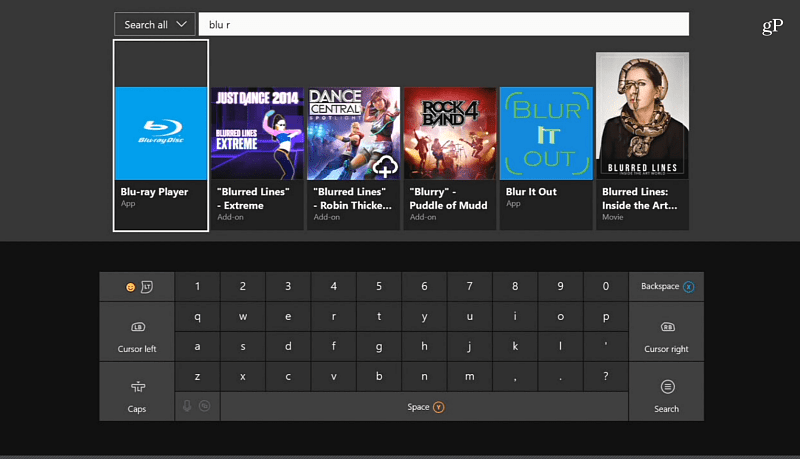The image size is (800, 459).
Task: Tap the number 2 key
Action: 243,287
